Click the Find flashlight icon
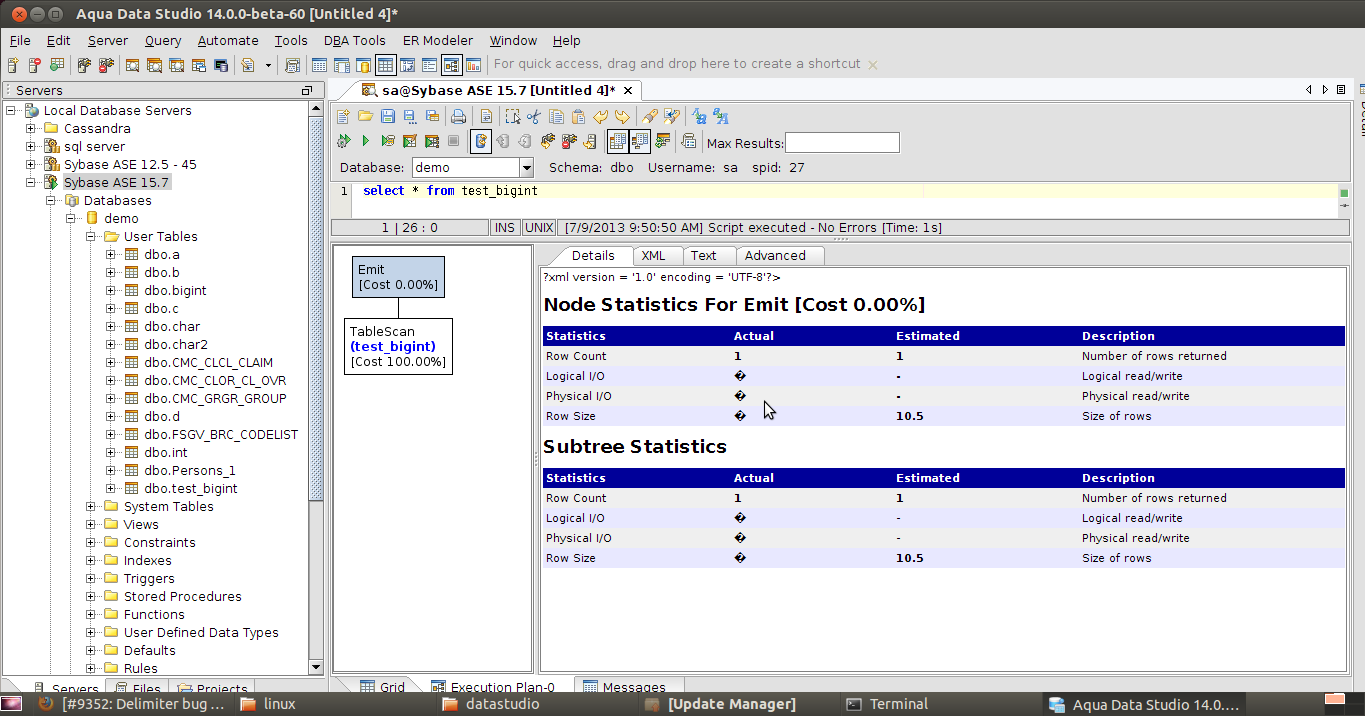The height and width of the screenshot is (716, 1365). [650, 116]
